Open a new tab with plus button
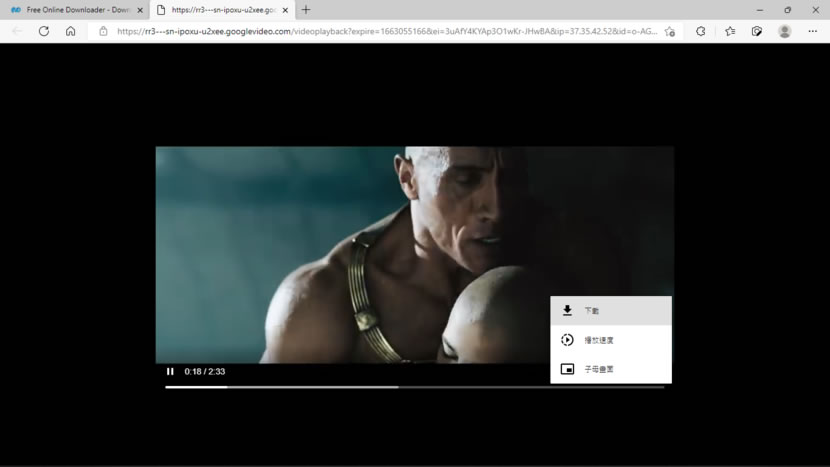830x467 pixels. point(306,10)
